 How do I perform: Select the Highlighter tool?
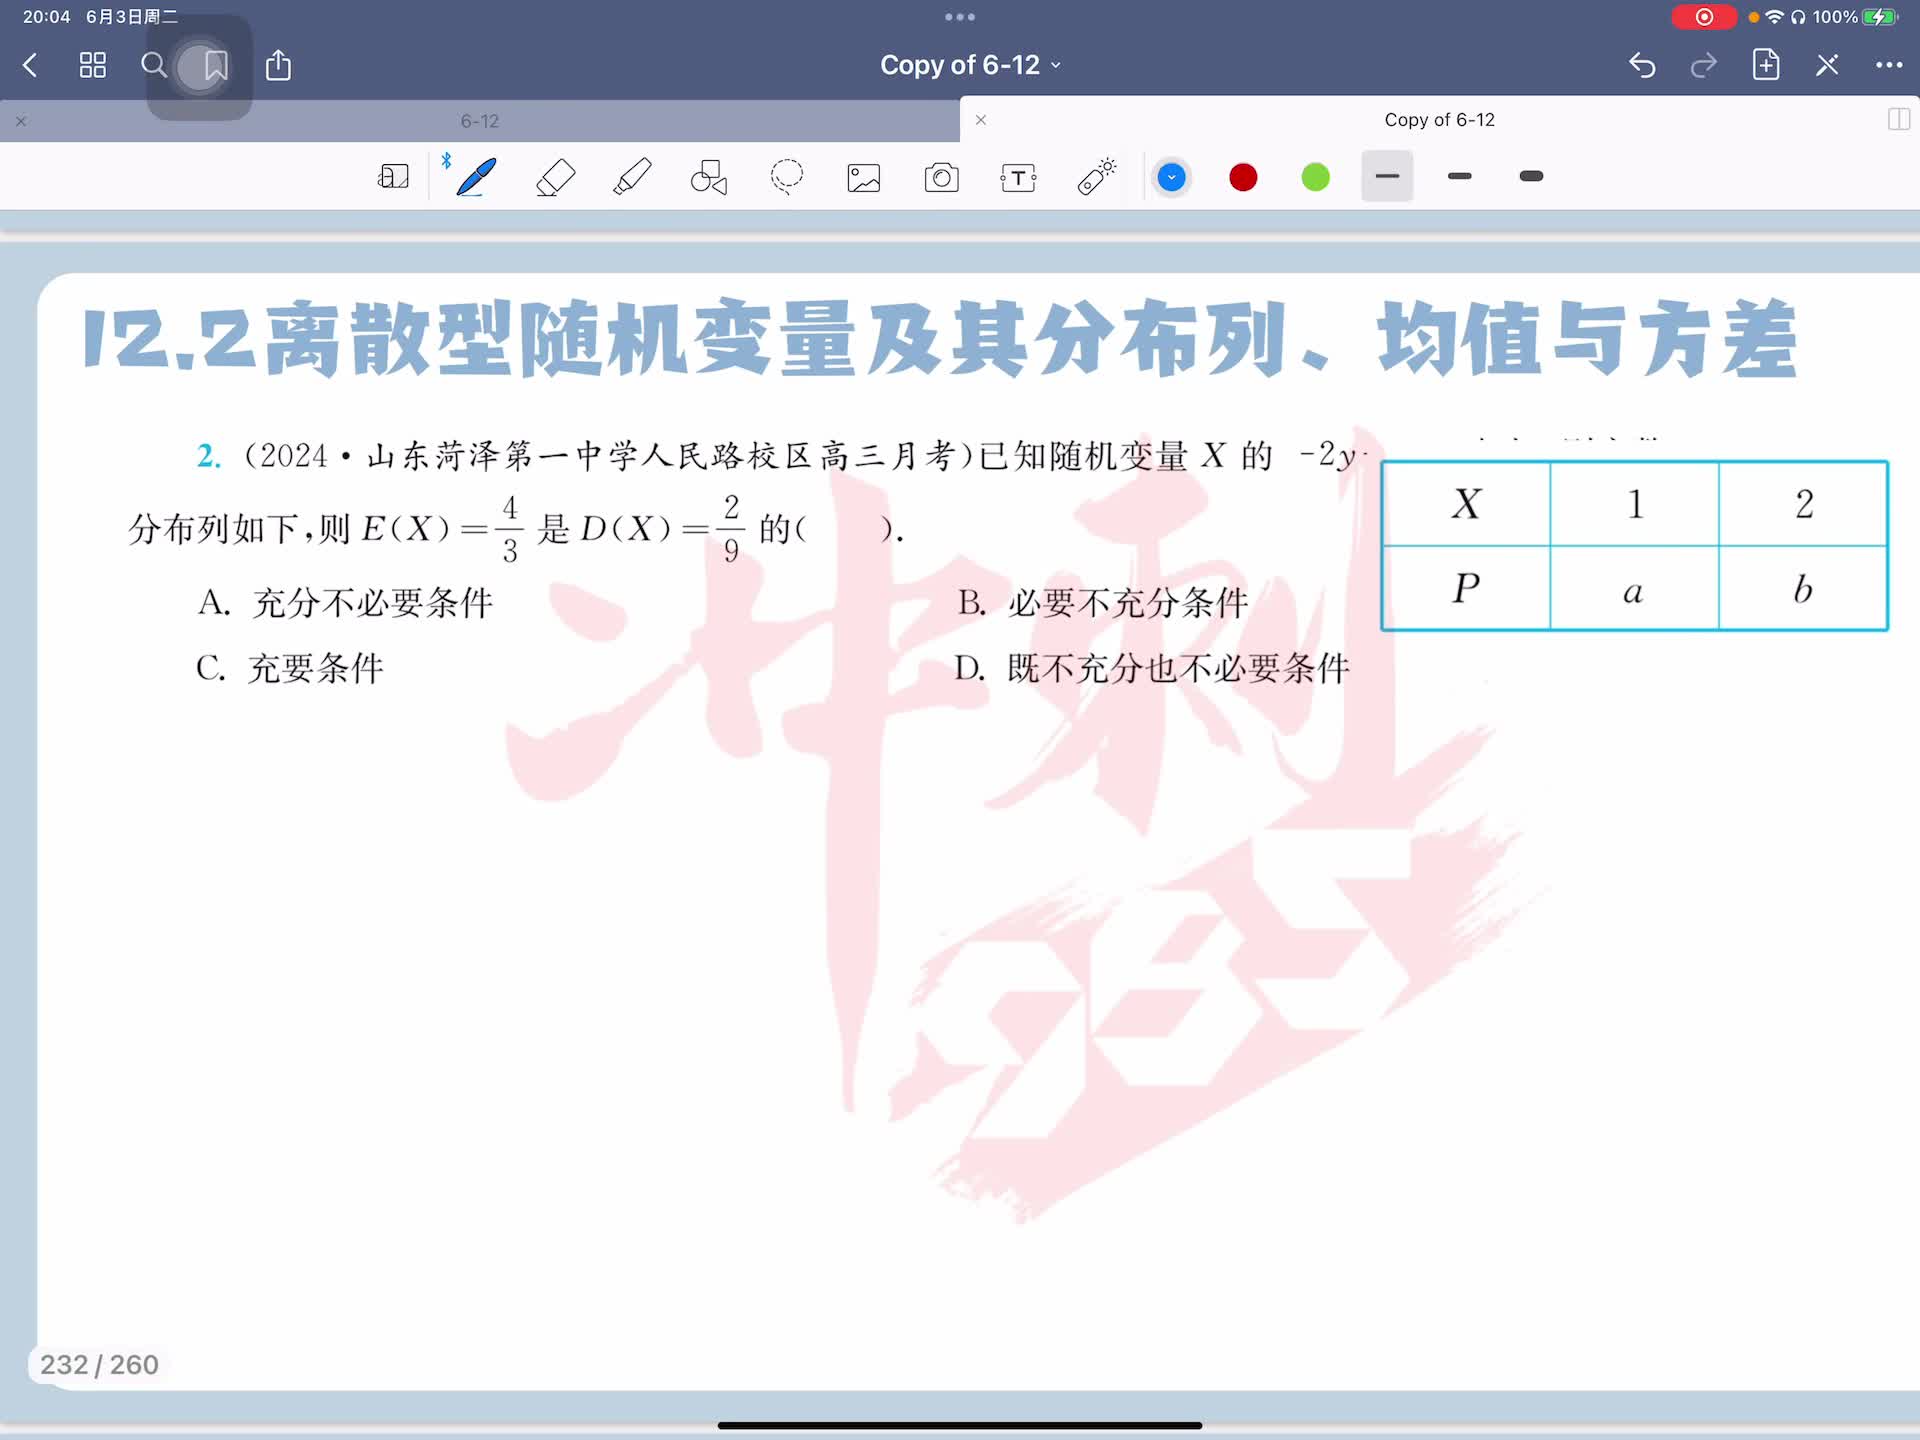tap(632, 177)
